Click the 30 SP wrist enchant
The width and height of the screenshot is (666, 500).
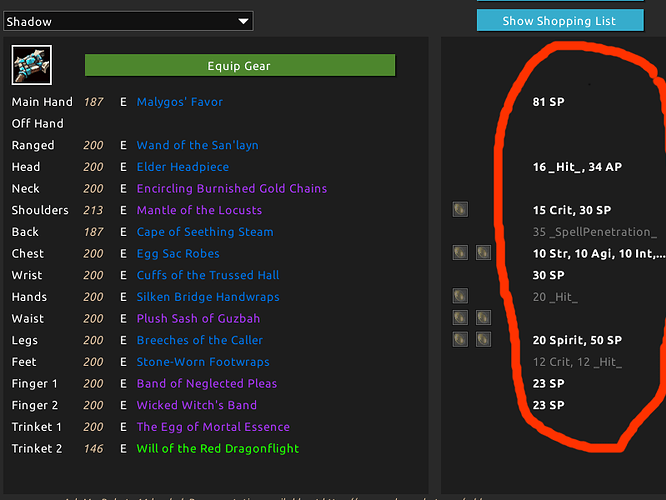(x=549, y=275)
